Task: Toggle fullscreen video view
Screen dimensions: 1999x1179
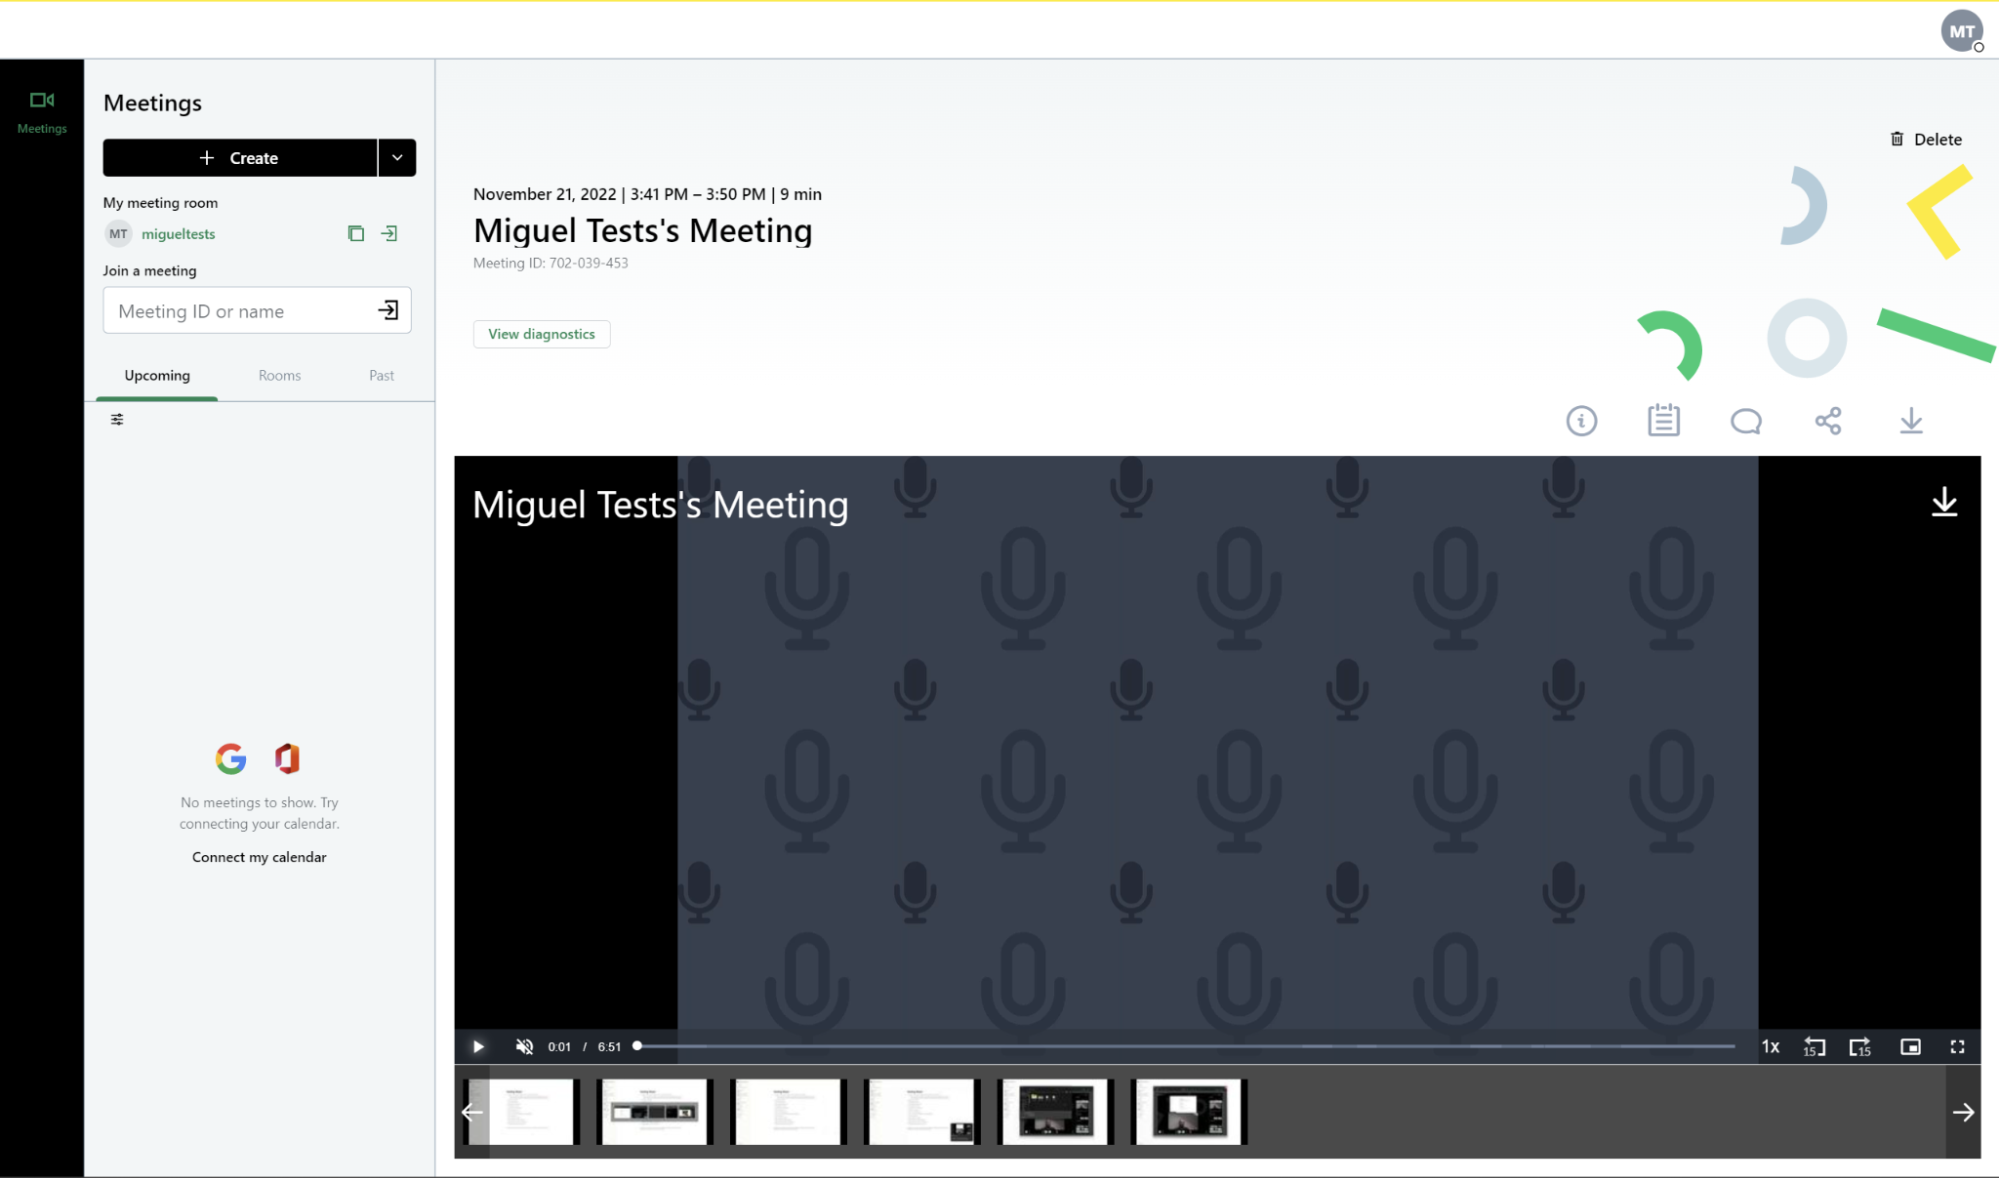Action: click(1957, 1046)
